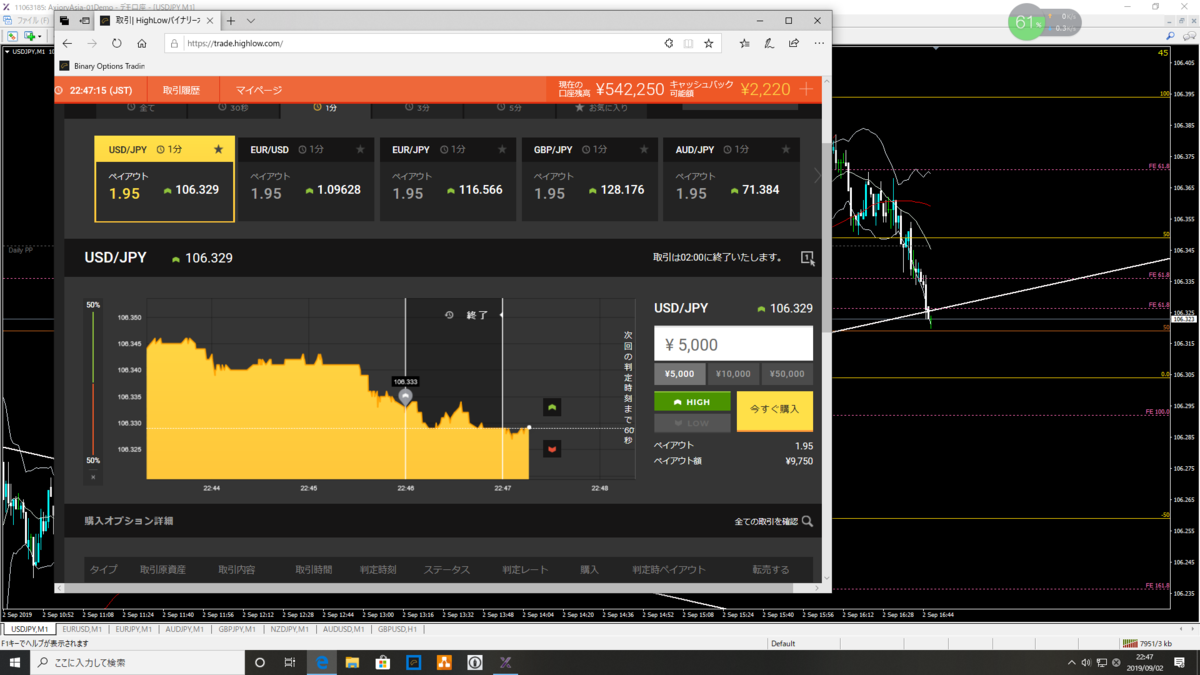
Task: Click the green HIGH arrow on chart
Action: (x=552, y=407)
